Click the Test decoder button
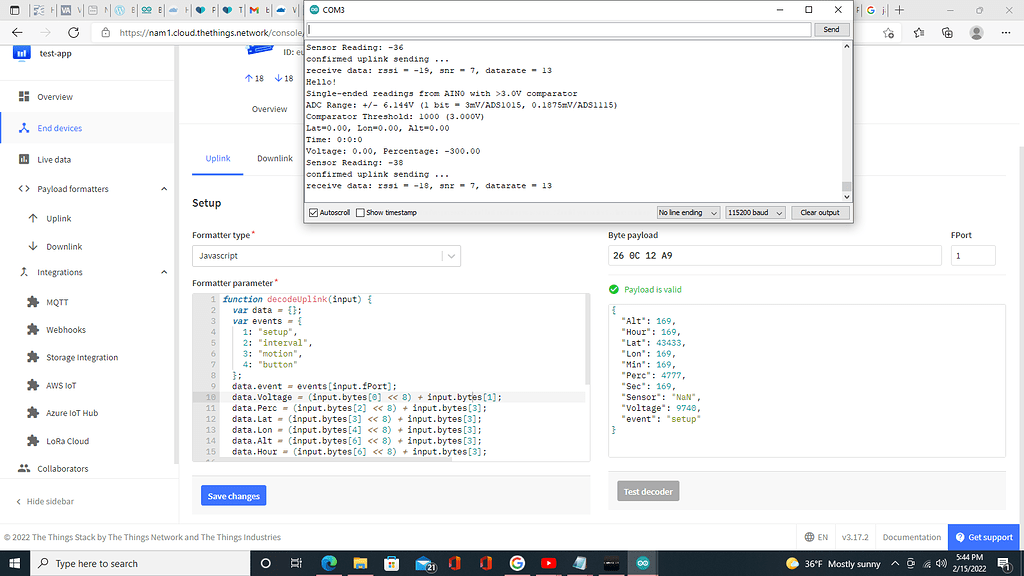Viewport: 1024px width, 576px height. pyautogui.click(x=648, y=491)
